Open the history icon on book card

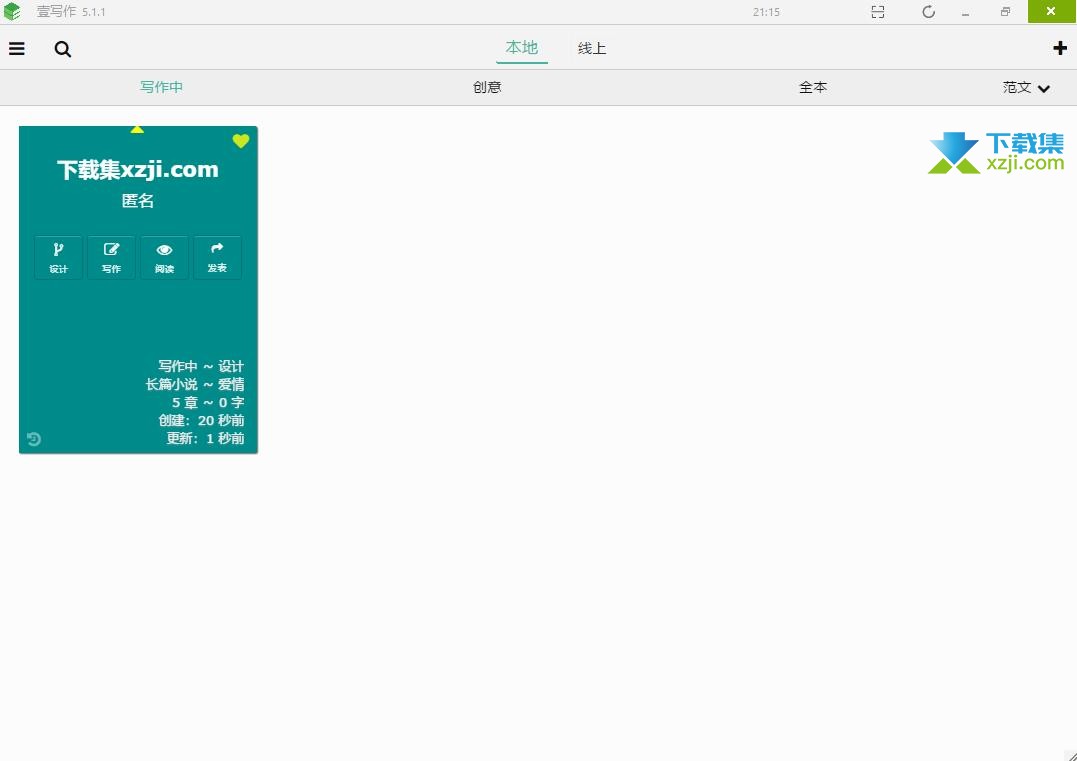[34, 439]
